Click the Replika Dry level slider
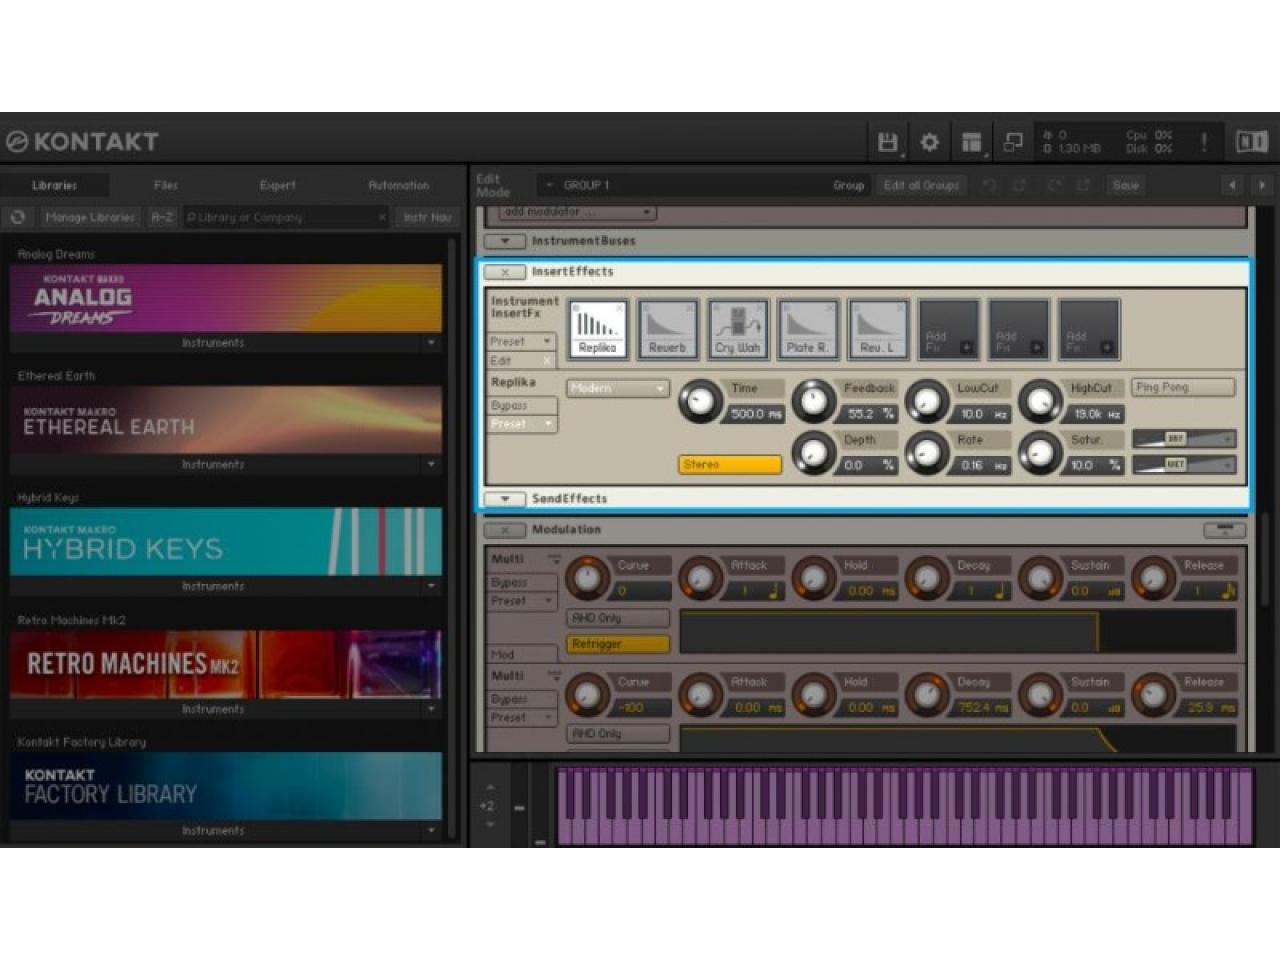The width and height of the screenshot is (1280, 960). (1184, 439)
